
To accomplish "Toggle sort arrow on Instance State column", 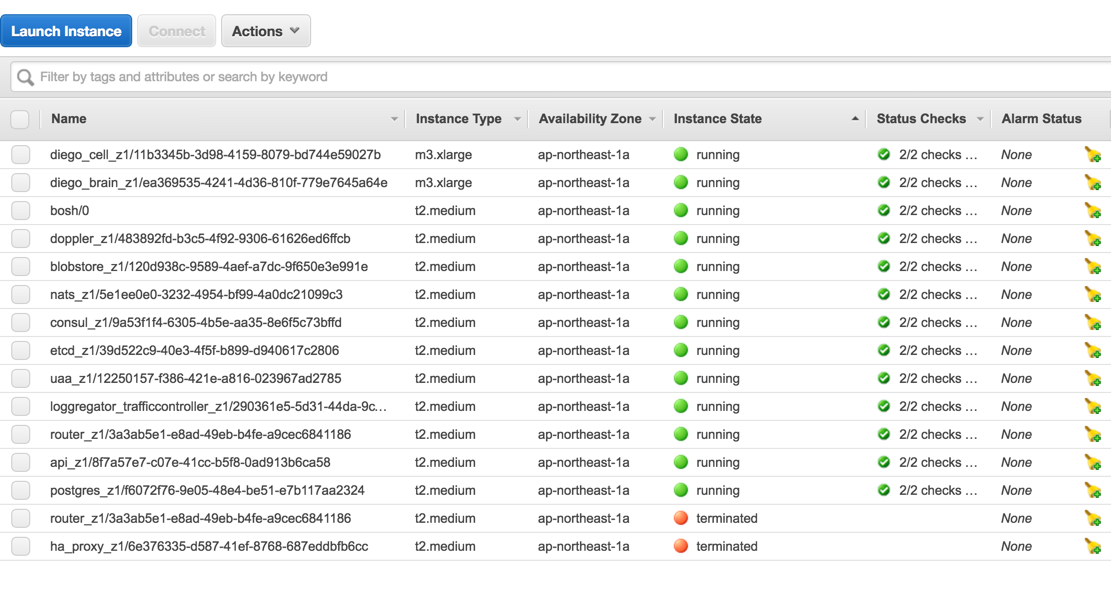I will click(855, 119).
